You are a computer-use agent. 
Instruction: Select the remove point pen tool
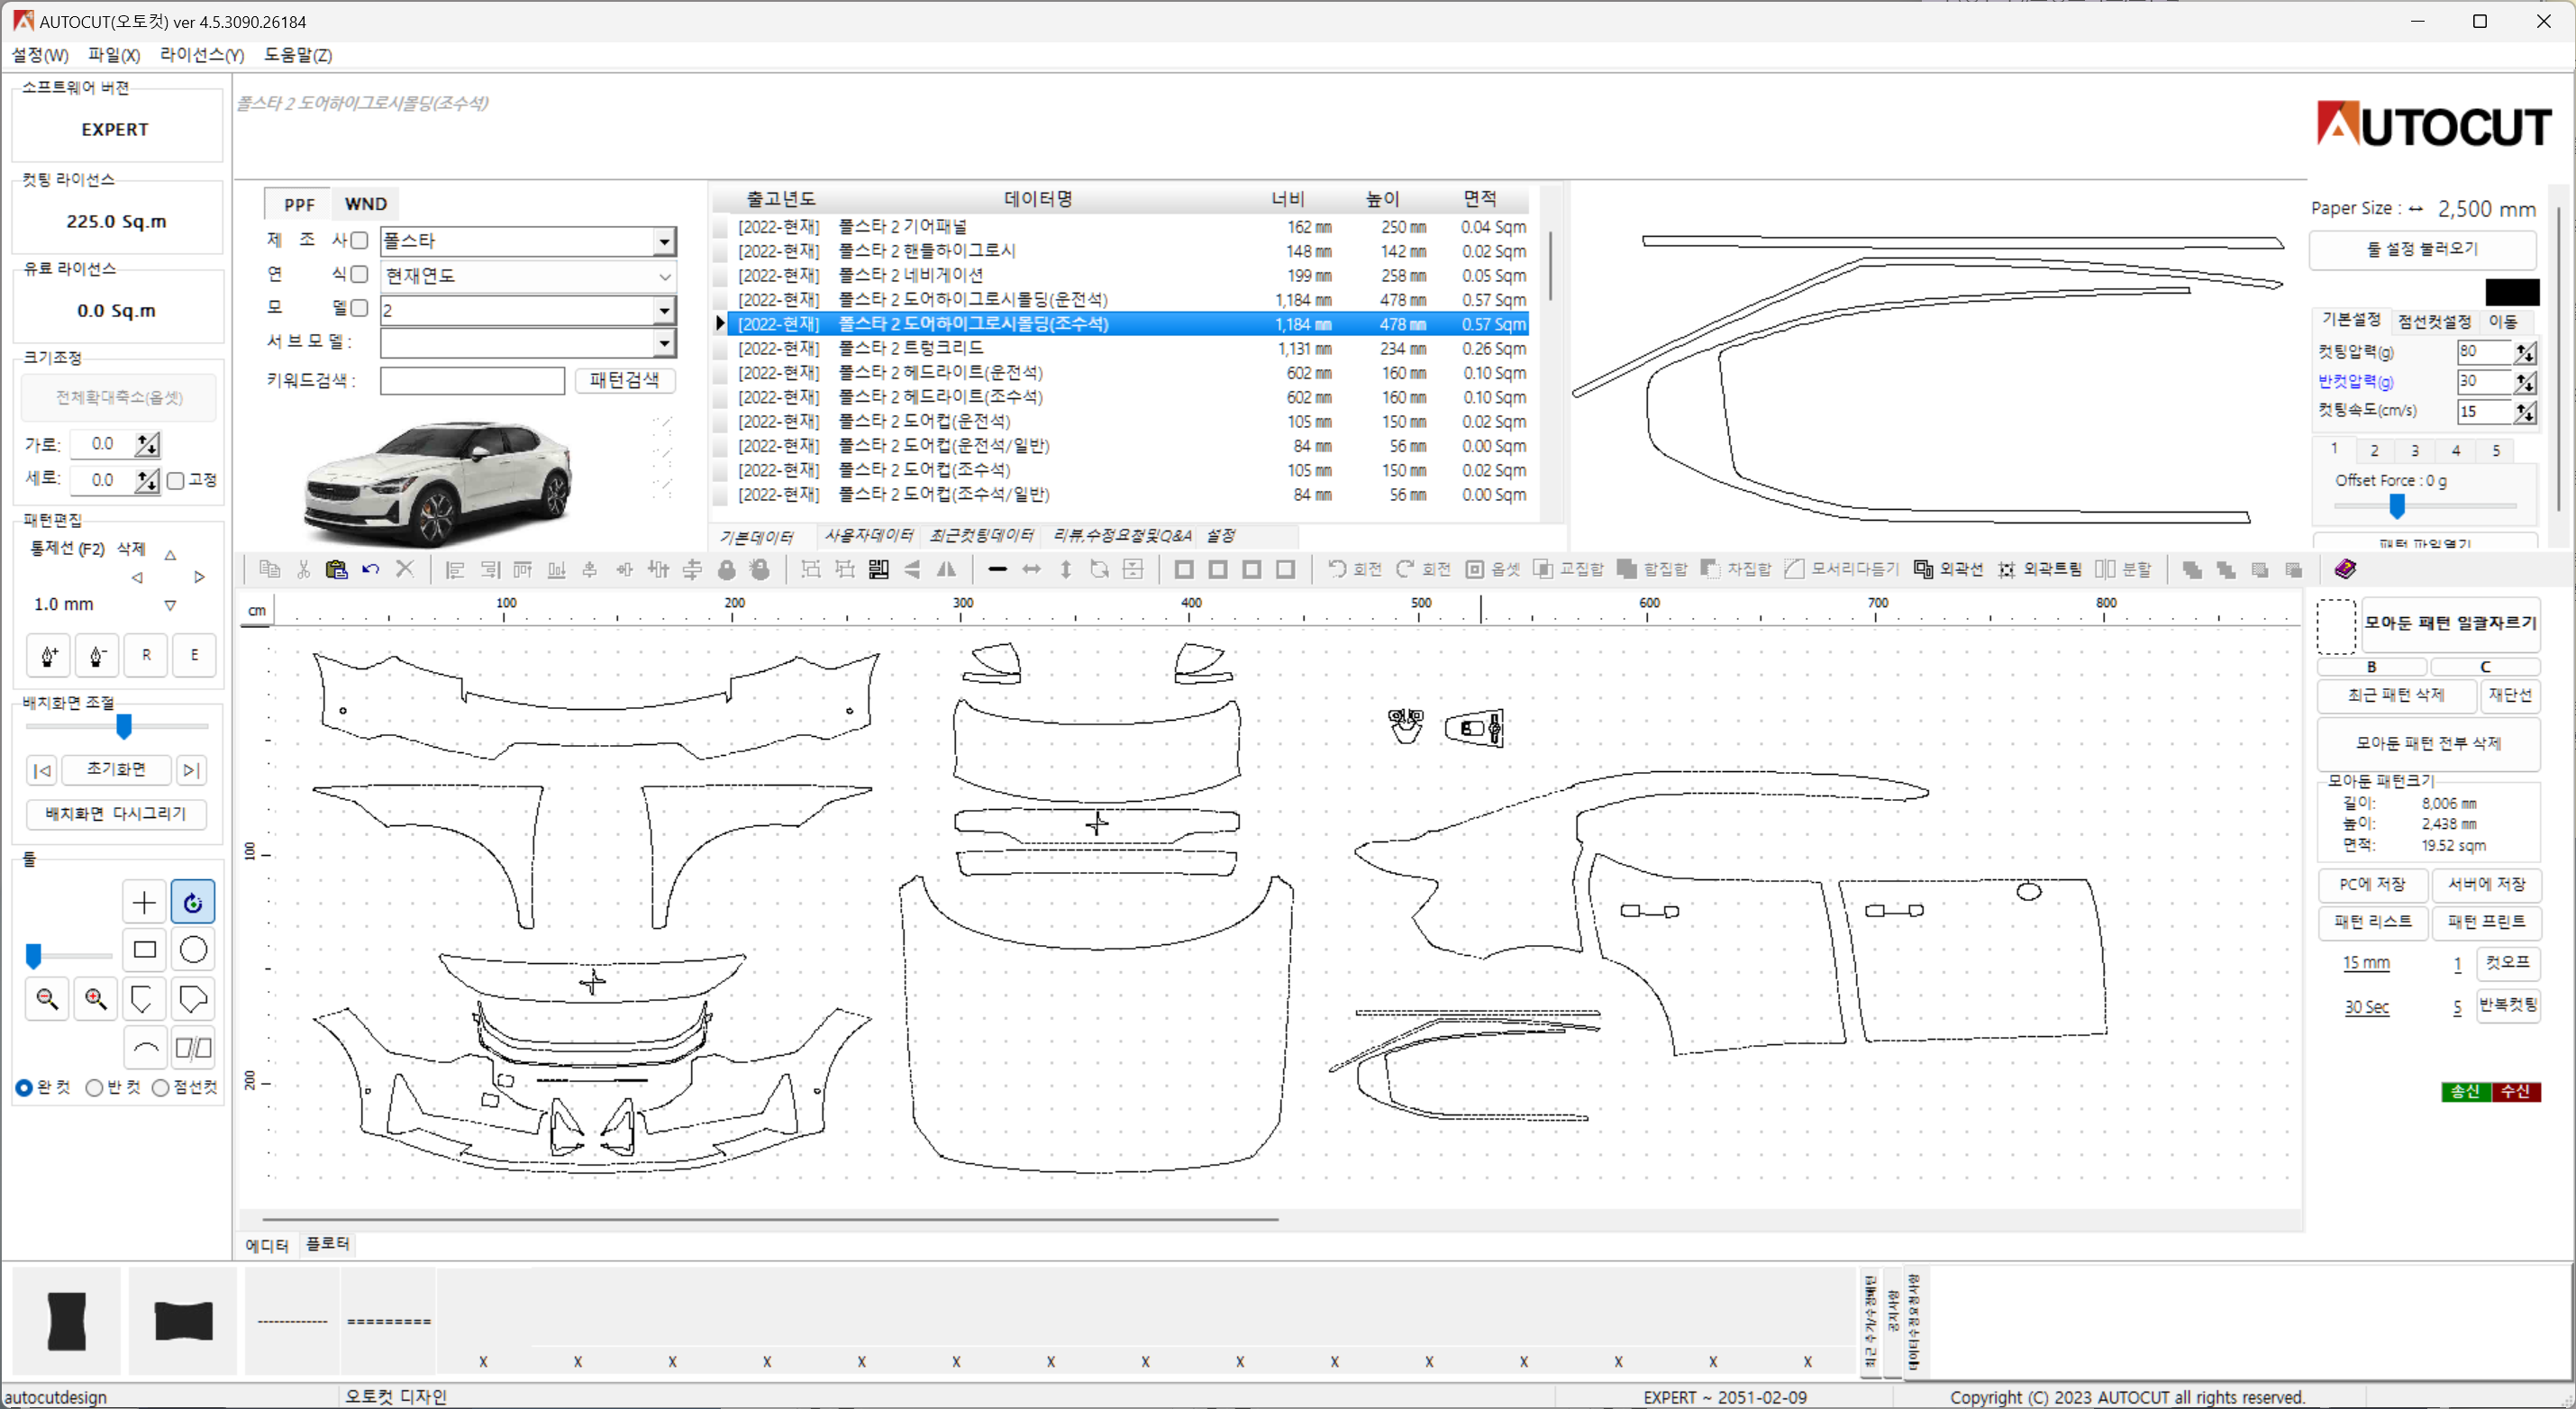point(97,656)
